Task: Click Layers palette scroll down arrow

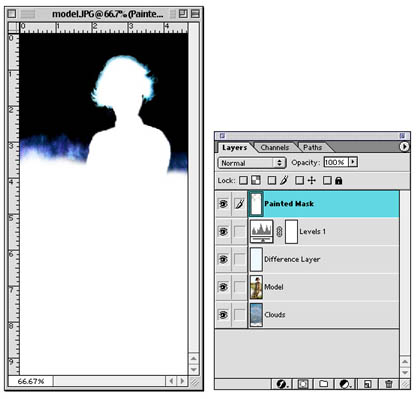Action: click(x=405, y=372)
